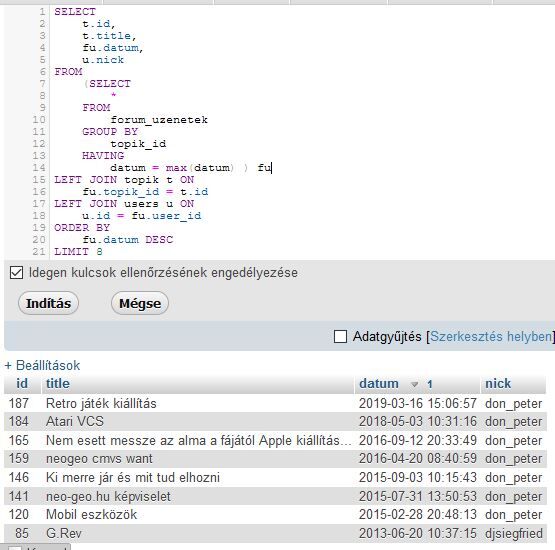Click the id cell 165
The width and height of the screenshot is (555, 550).
point(19,441)
